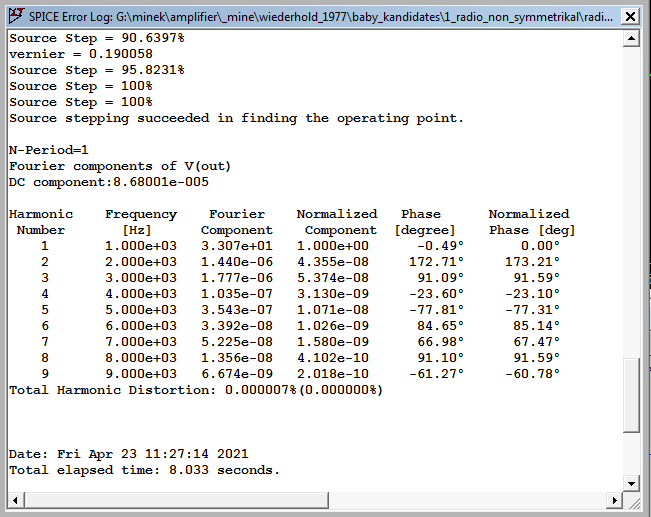Click the 'Harmonic' column header
This screenshot has width=651, height=517.
[x=41, y=214]
